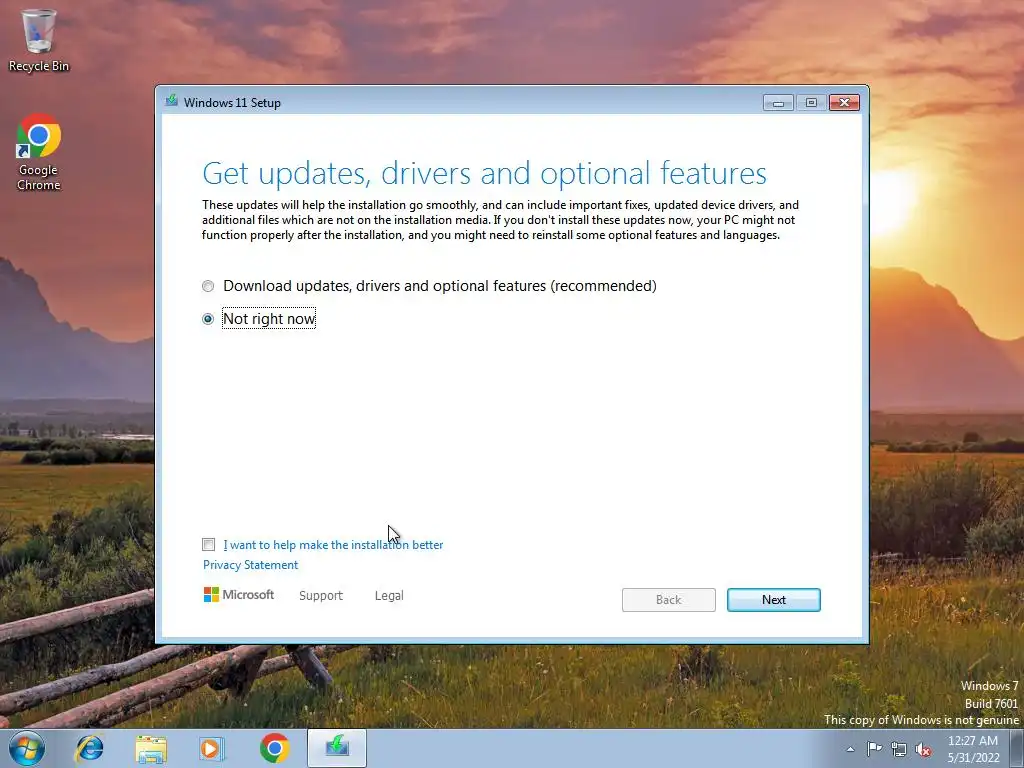Launch Google Chrome from the taskbar

274,748
